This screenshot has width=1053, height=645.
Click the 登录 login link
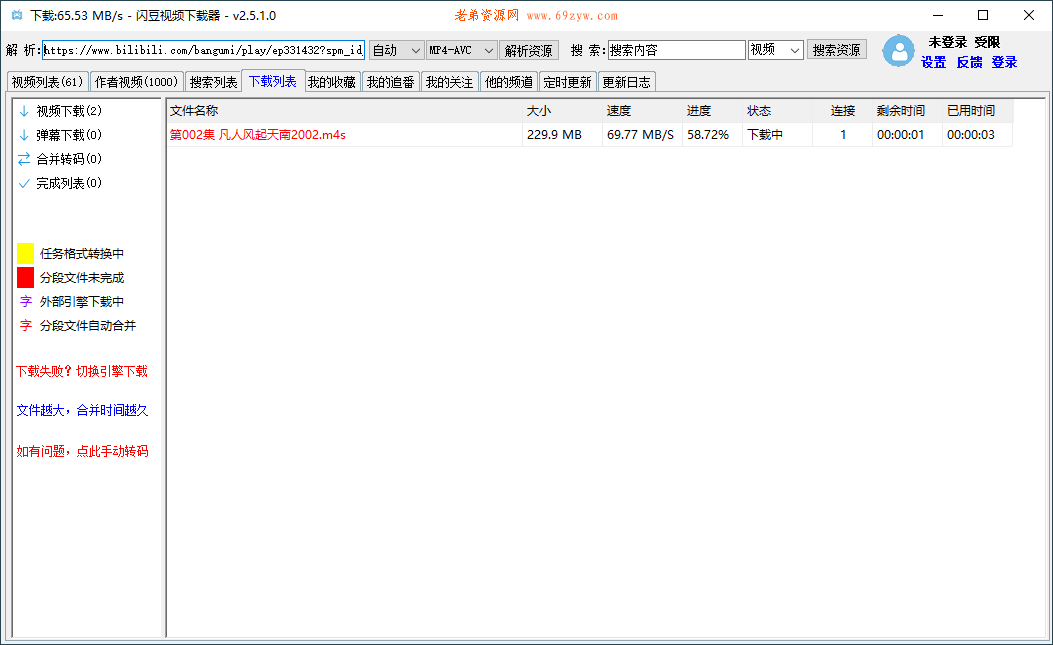point(1004,62)
